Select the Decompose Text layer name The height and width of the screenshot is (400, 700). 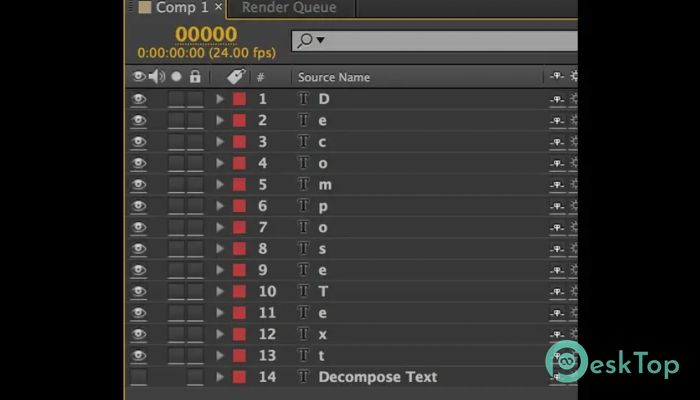[378, 377]
